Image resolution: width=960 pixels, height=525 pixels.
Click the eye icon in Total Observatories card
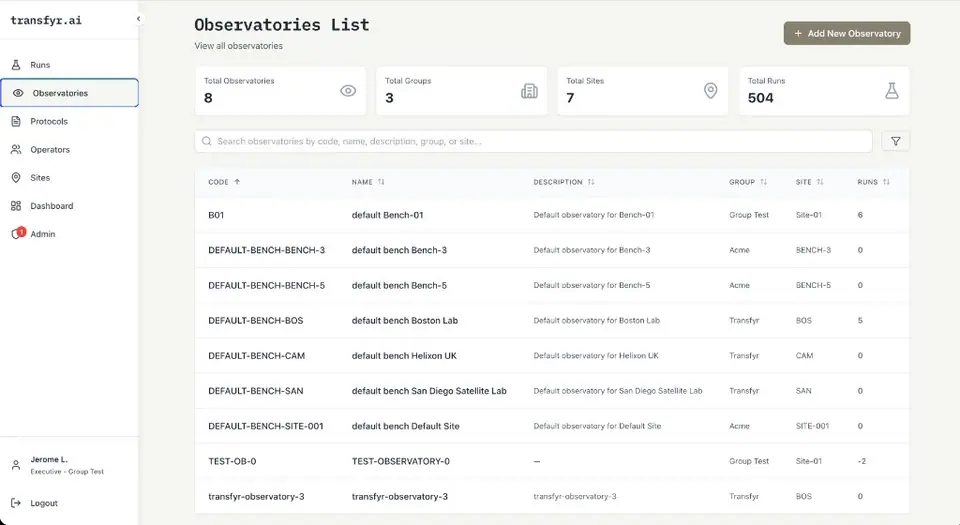point(348,91)
